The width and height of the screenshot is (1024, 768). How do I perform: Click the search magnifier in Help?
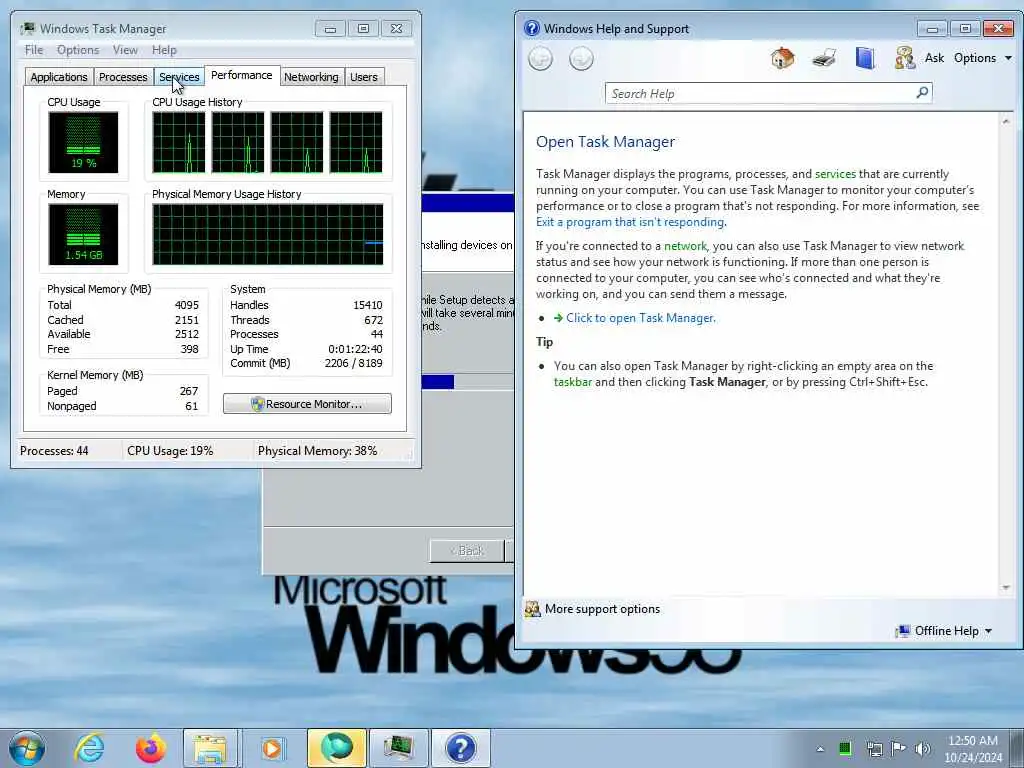click(922, 93)
